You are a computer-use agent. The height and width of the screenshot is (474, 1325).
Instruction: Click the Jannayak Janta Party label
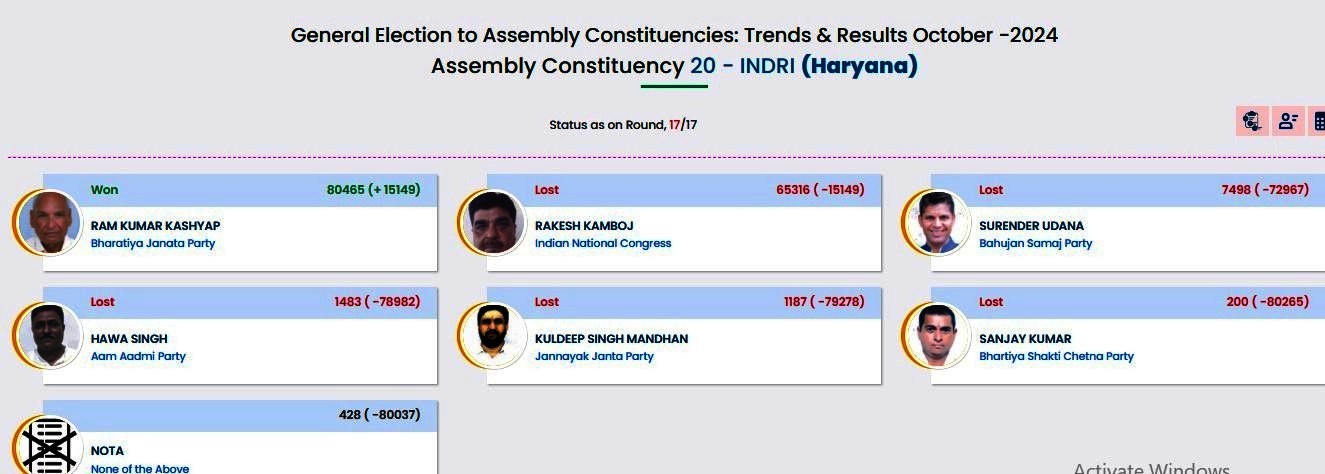tap(594, 357)
